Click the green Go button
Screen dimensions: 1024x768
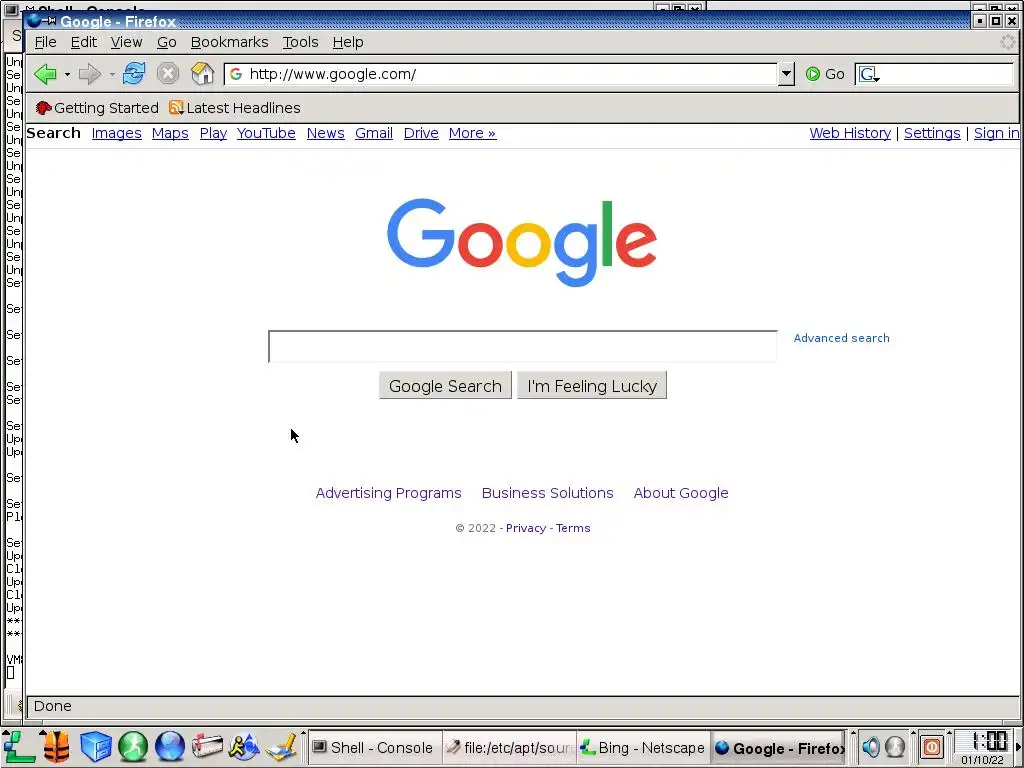(825, 74)
